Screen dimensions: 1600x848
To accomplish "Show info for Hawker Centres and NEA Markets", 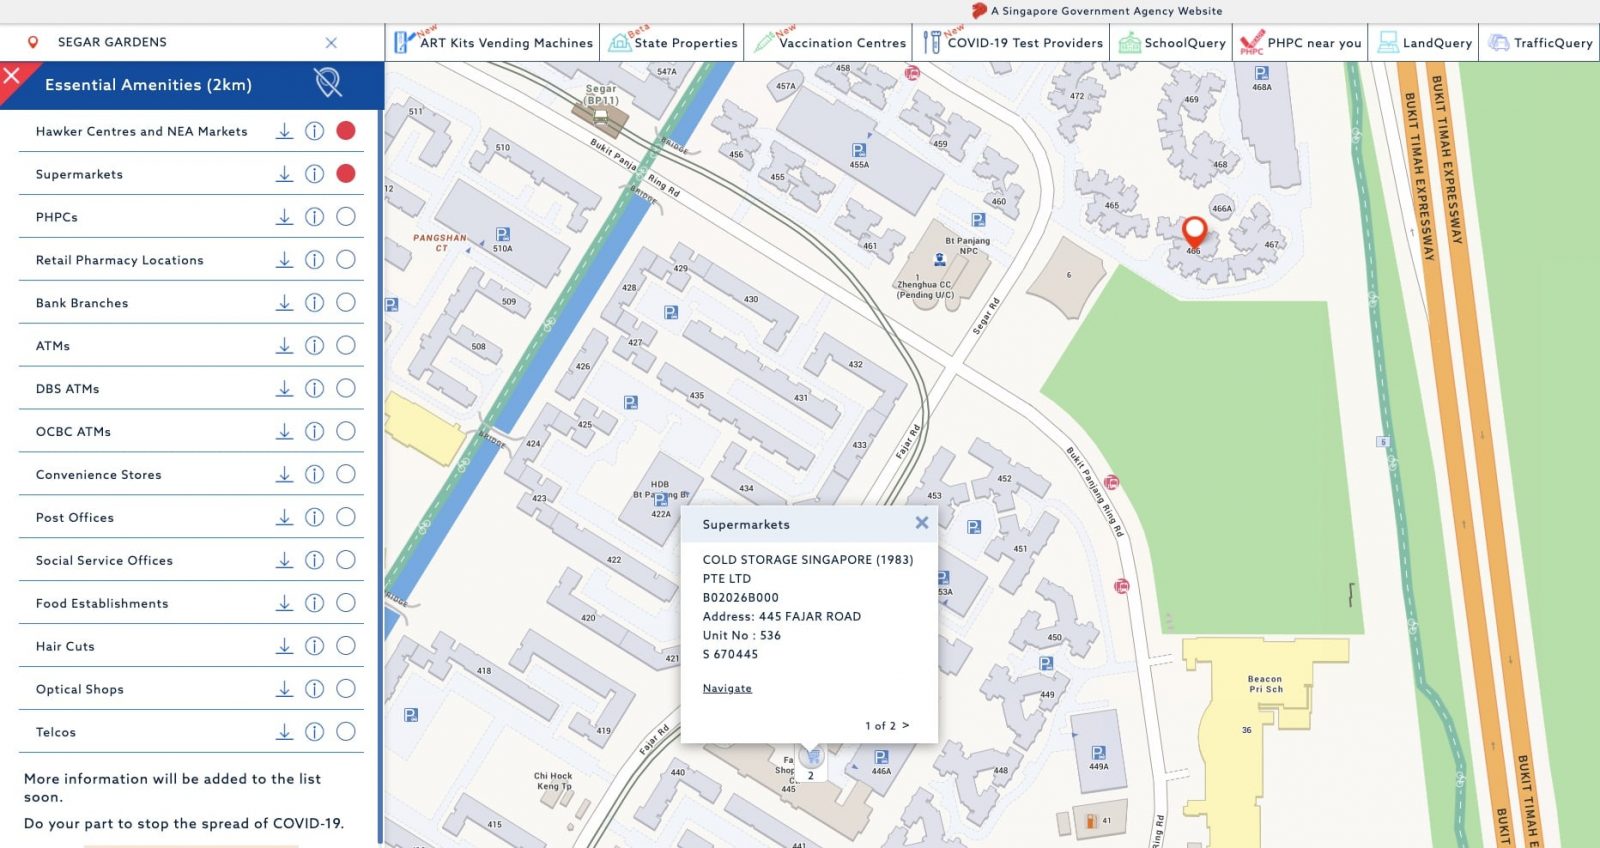I will tap(314, 131).
